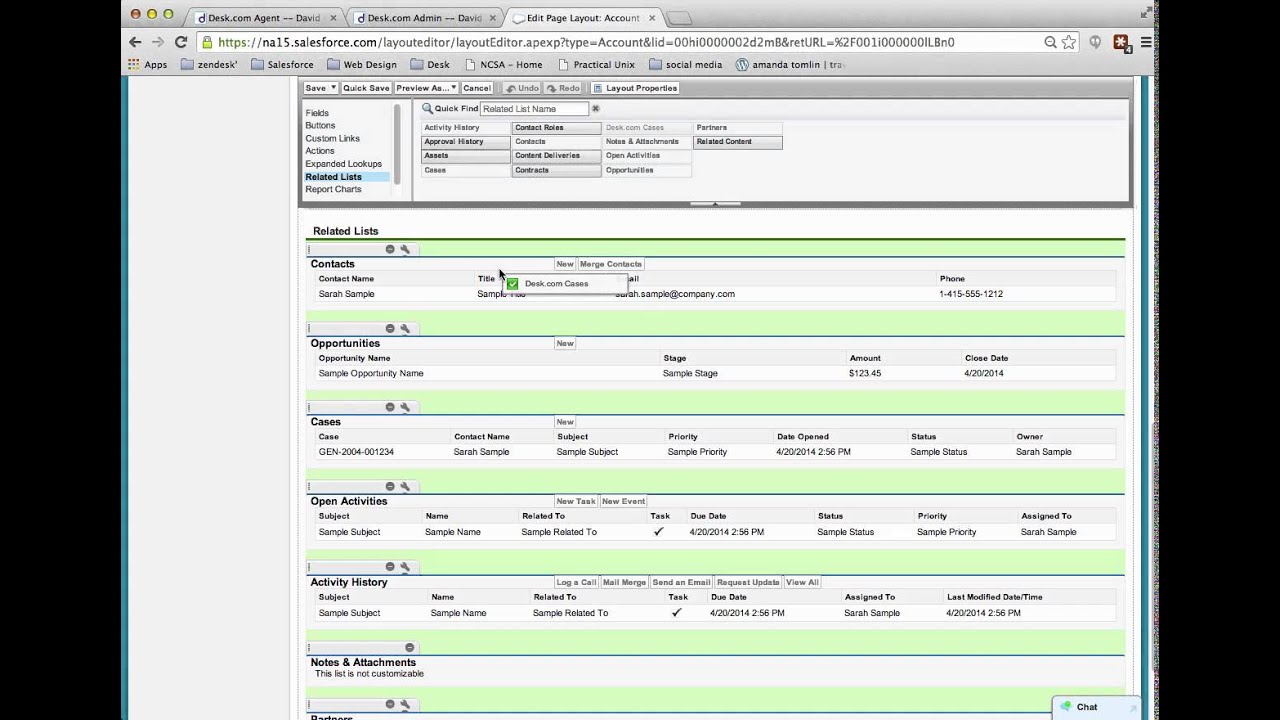Click the Undo button

click(522, 88)
